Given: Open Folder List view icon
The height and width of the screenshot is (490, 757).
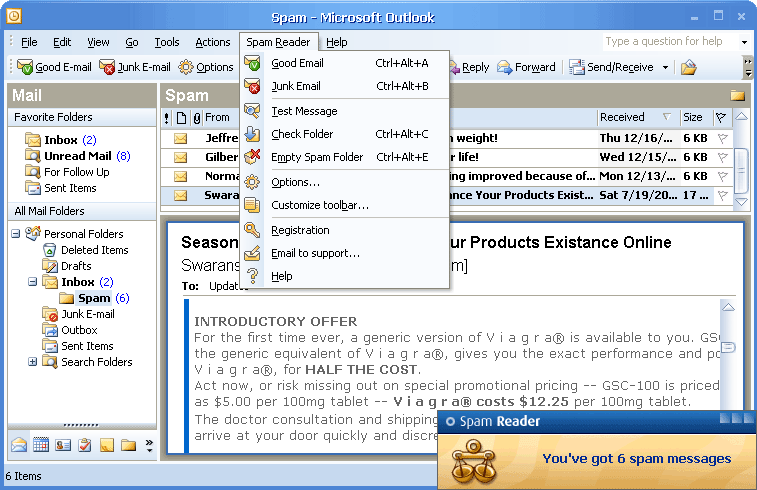Looking at the screenshot, I should [x=128, y=445].
